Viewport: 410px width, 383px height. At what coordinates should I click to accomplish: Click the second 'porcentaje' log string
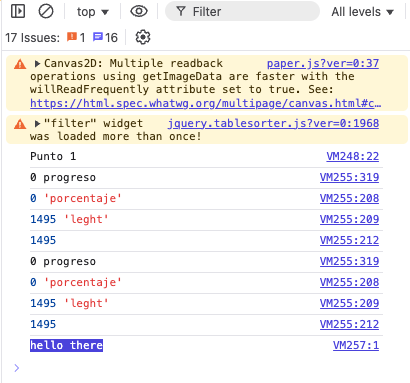tap(83, 282)
